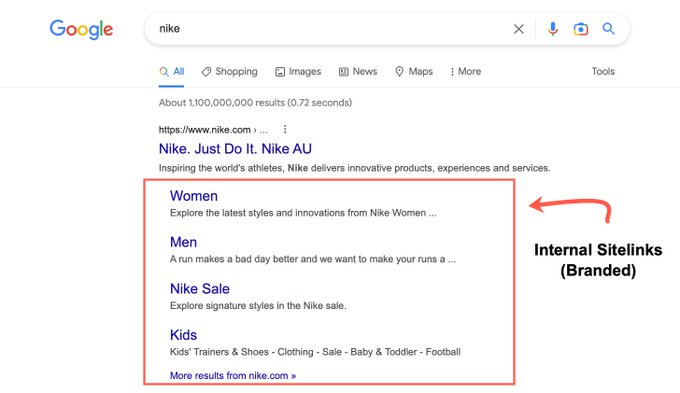680x393 pixels.
Task: Click the "A run makes a bad day better" description
Action: 313,259
